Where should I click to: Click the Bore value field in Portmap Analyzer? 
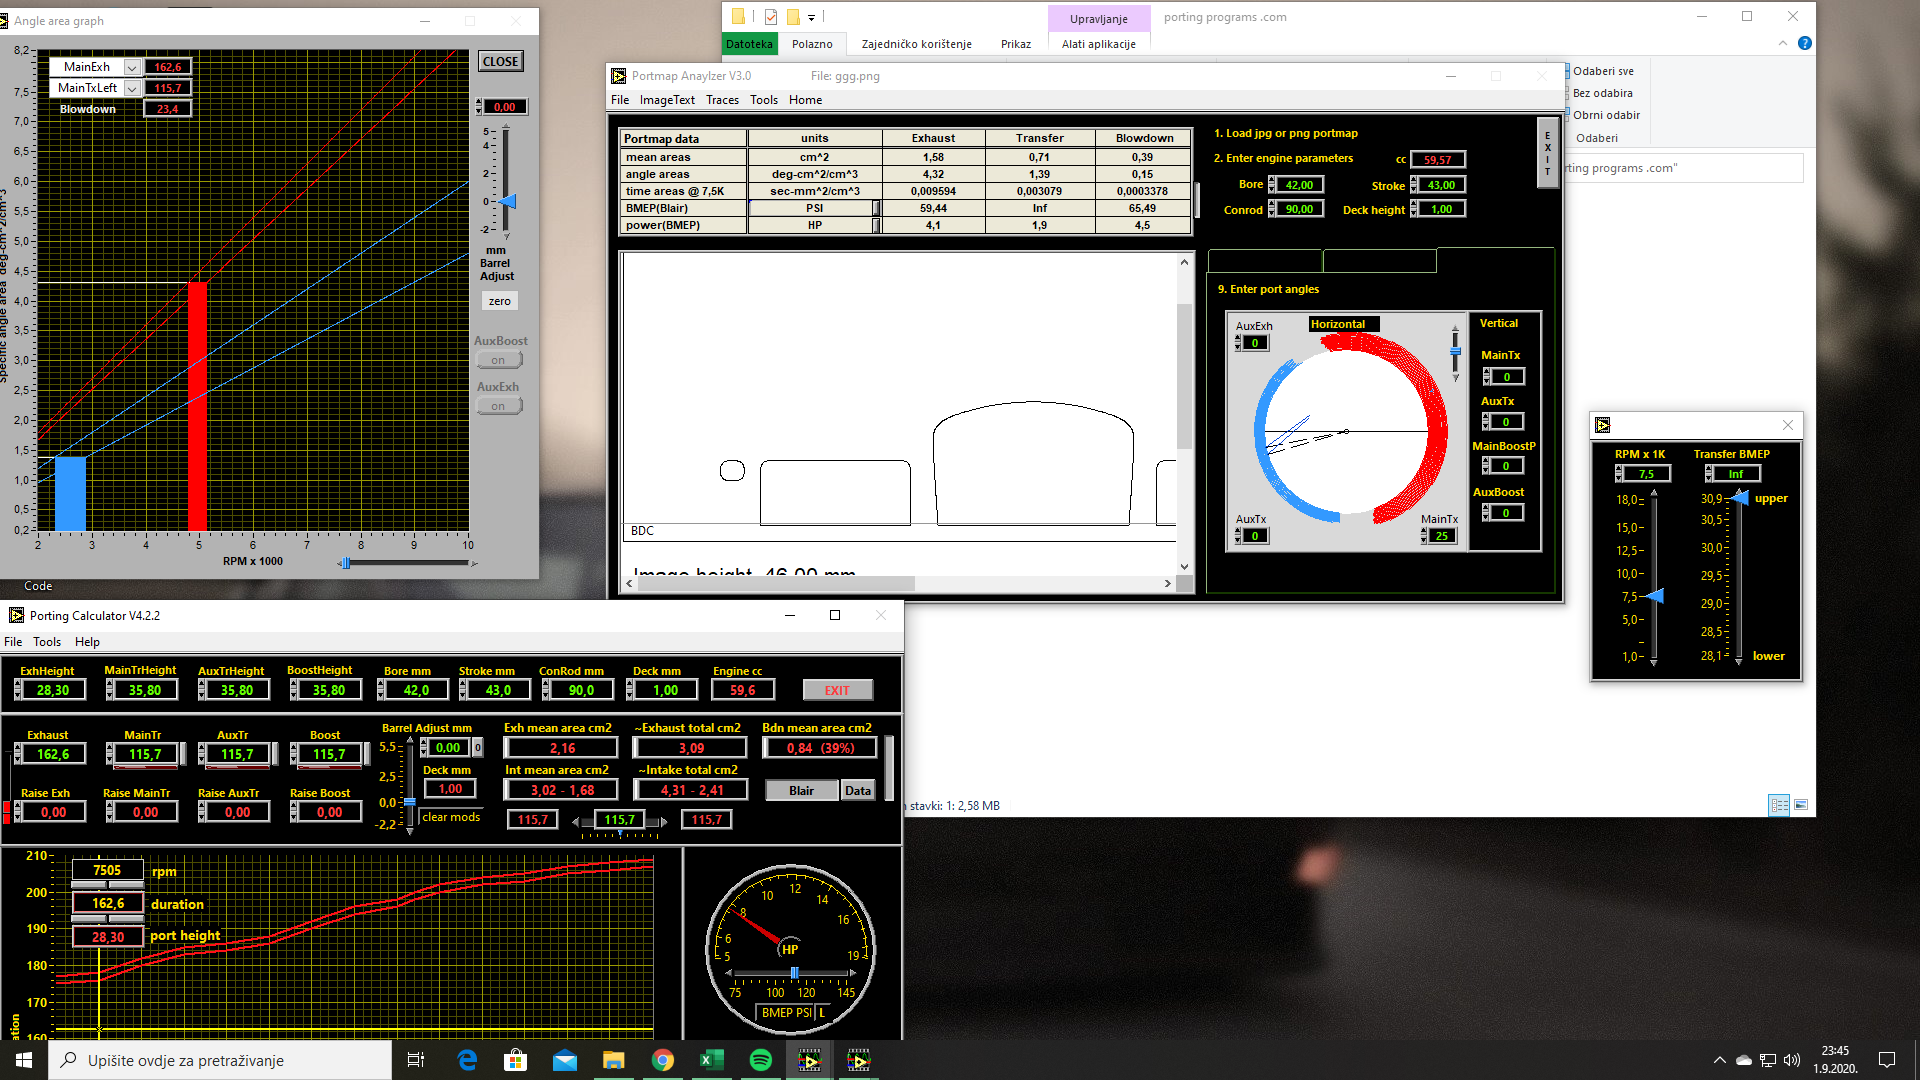pyautogui.click(x=1299, y=185)
